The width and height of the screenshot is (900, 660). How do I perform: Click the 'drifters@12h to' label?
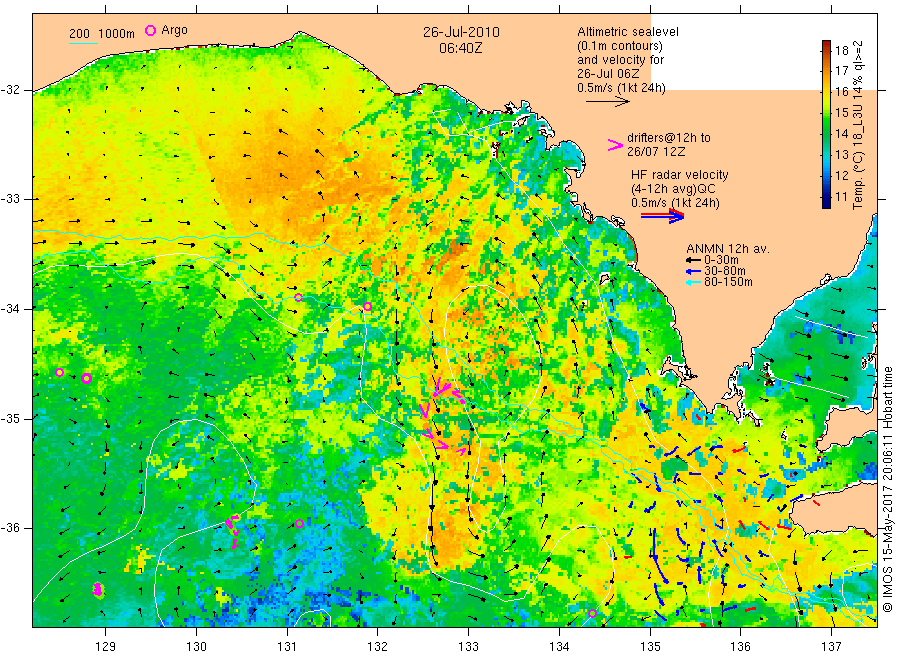(x=669, y=138)
